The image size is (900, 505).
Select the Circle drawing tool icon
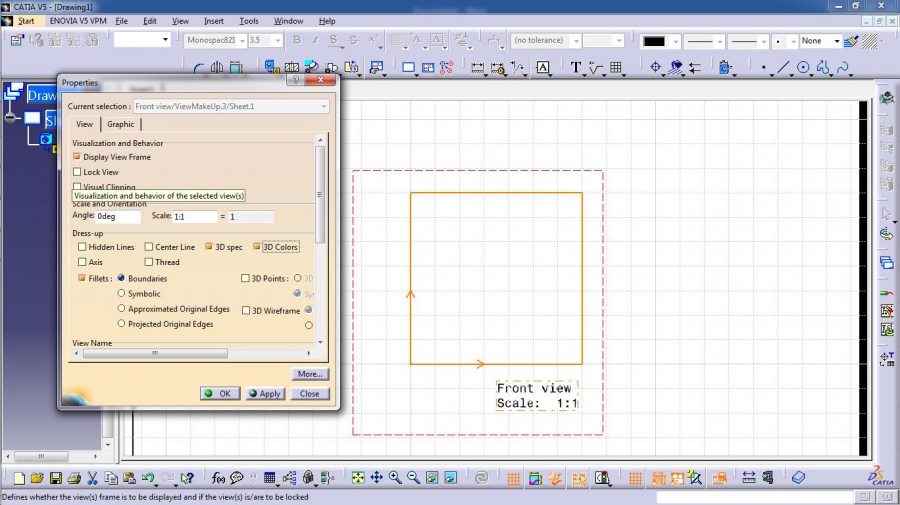pos(804,68)
